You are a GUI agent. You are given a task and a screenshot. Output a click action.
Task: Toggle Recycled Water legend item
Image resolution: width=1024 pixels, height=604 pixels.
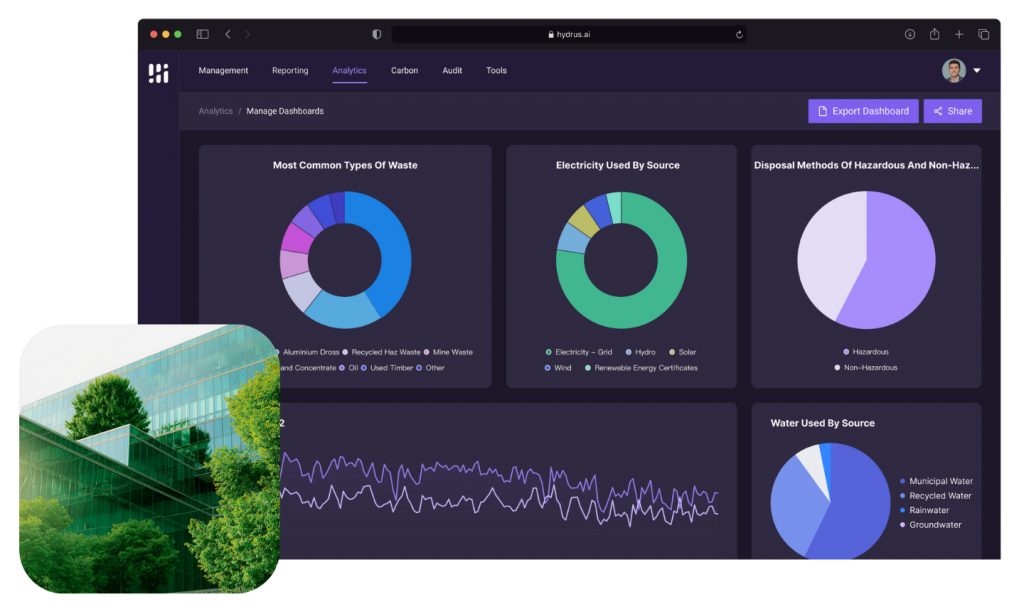(935, 496)
